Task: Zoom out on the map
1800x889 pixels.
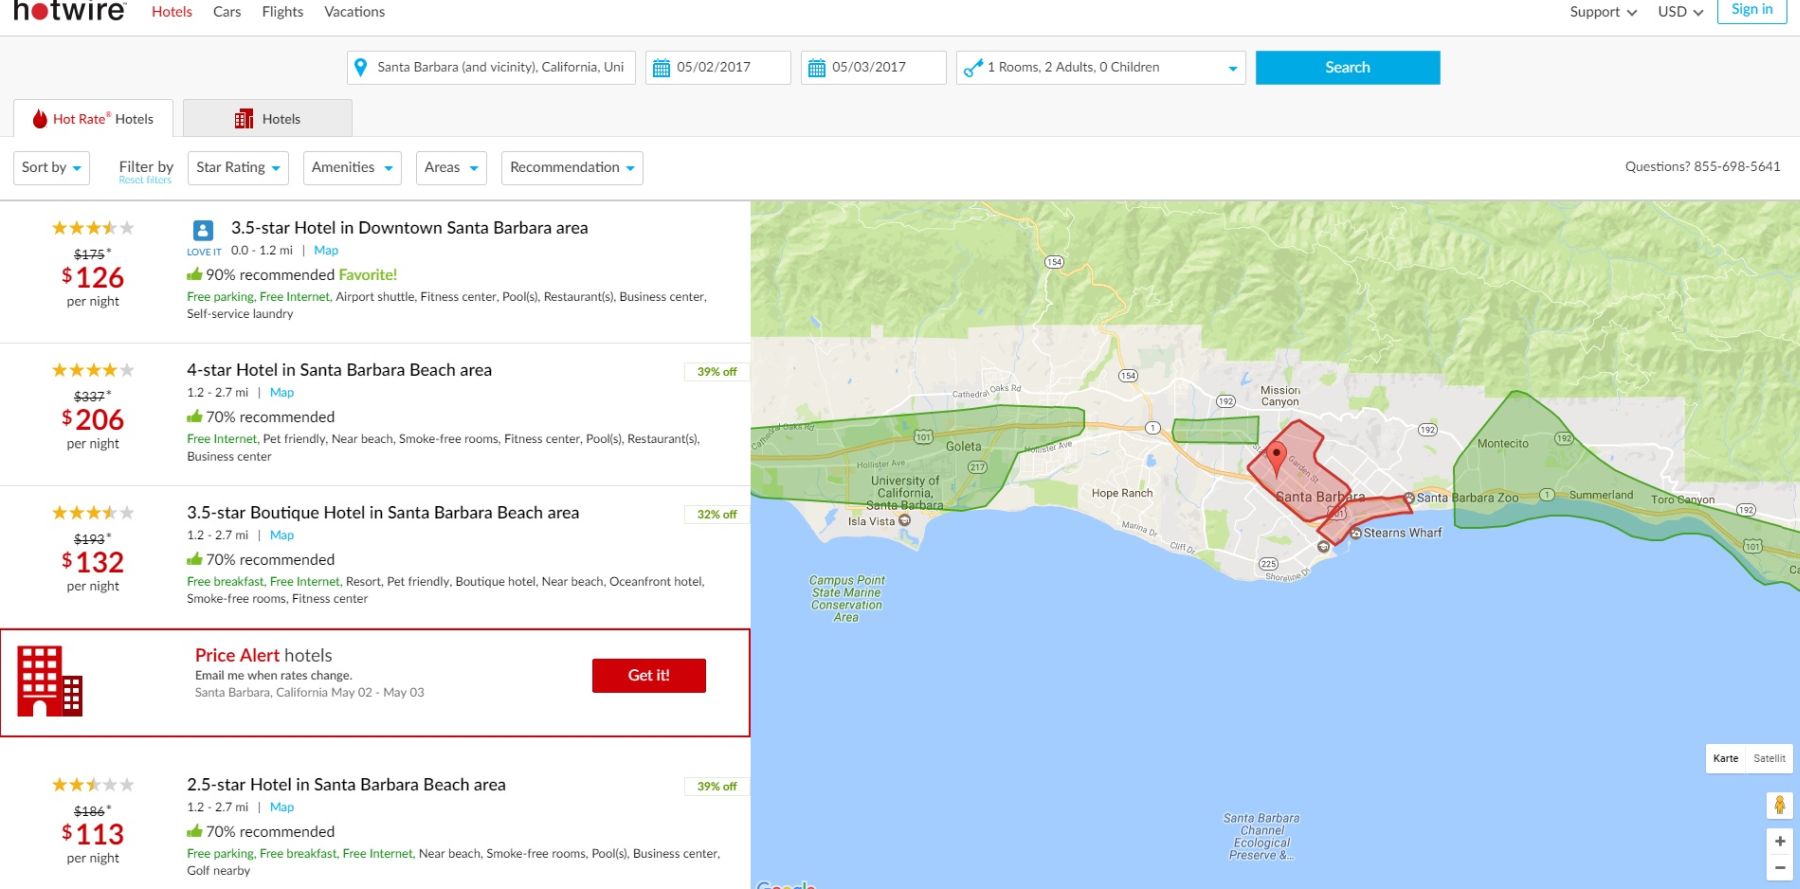Action: tap(1779, 868)
